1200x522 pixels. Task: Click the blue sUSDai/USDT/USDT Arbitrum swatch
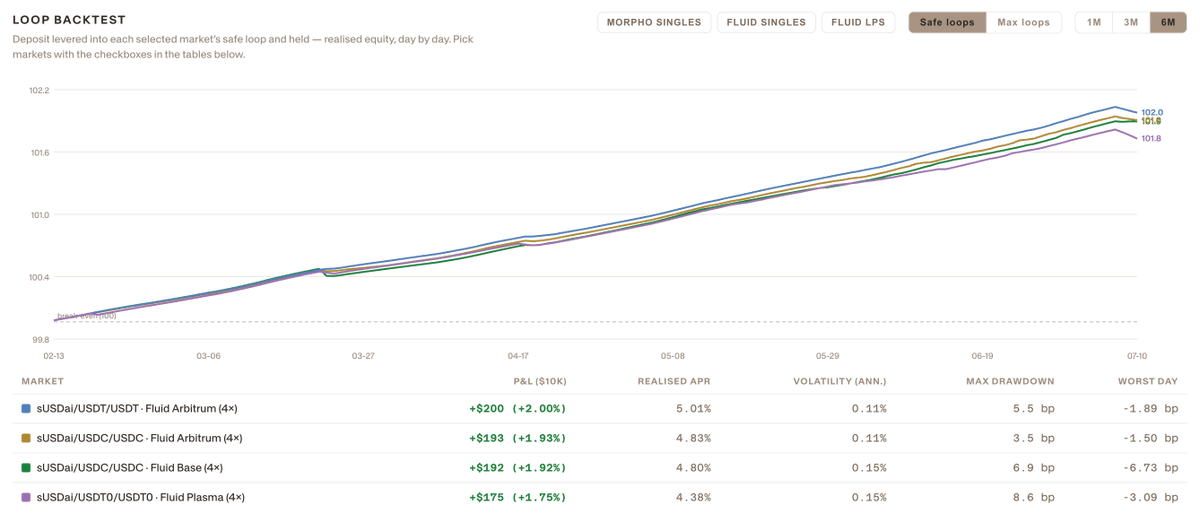click(26, 409)
